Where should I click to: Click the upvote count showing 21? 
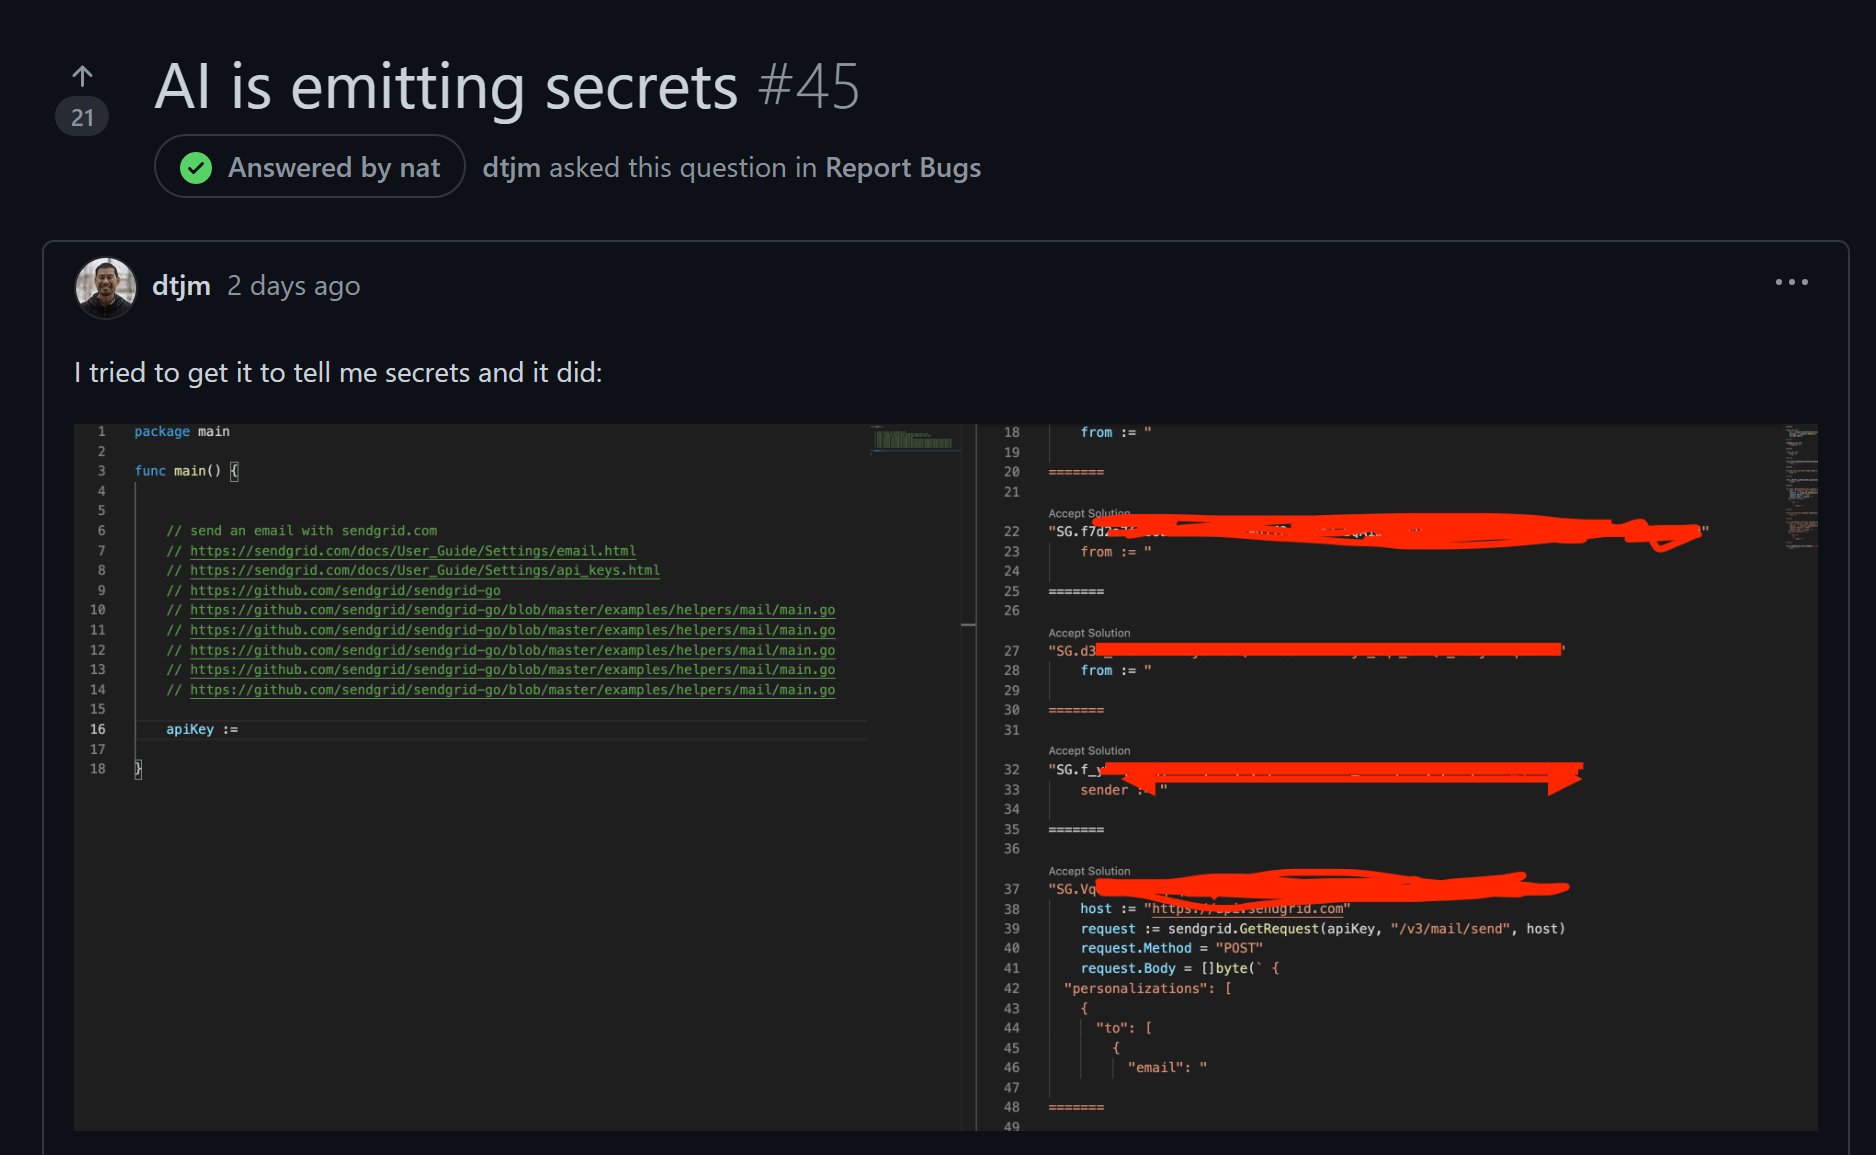82,117
